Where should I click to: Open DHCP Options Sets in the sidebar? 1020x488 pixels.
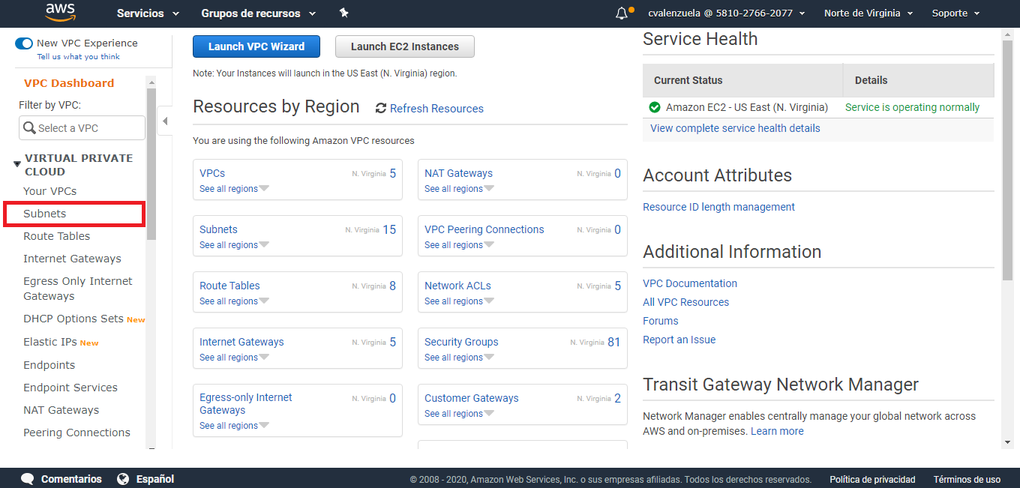tap(74, 319)
